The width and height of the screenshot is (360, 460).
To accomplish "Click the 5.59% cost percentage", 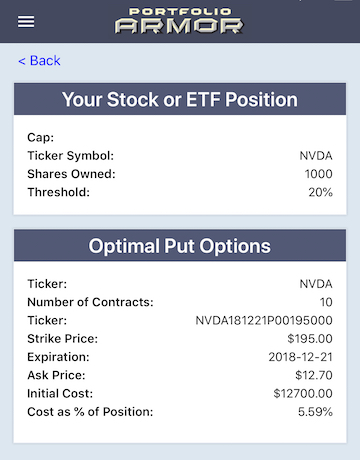I will (x=315, y=412).
